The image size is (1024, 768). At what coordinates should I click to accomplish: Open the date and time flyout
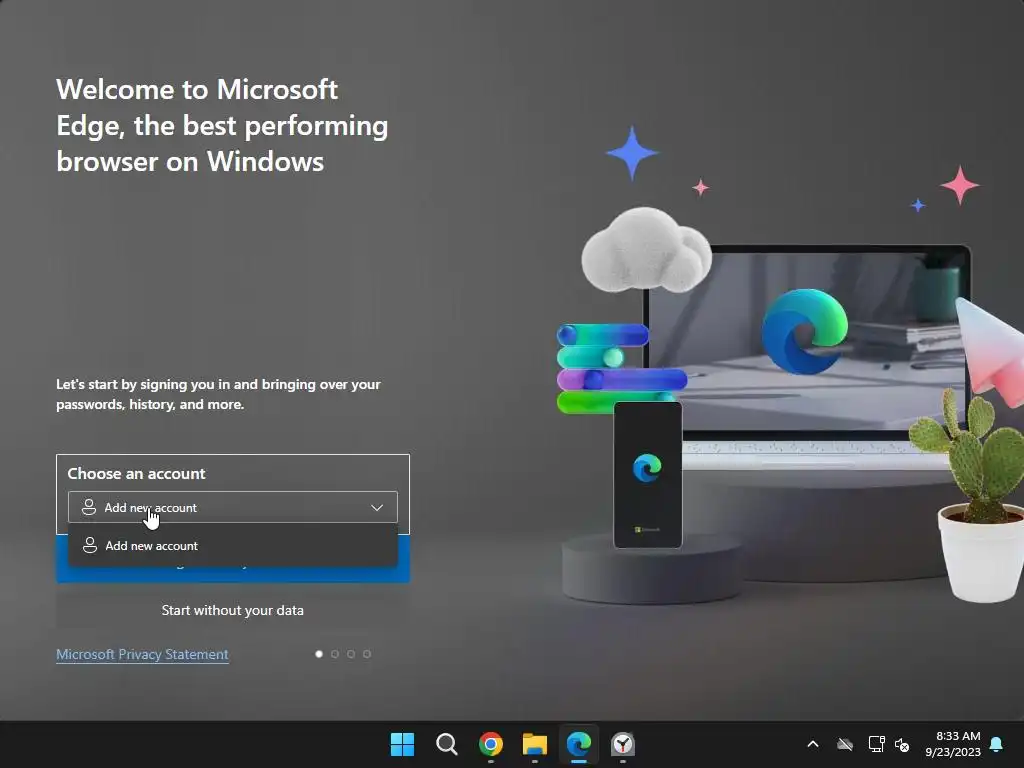(x=953, y=744)
